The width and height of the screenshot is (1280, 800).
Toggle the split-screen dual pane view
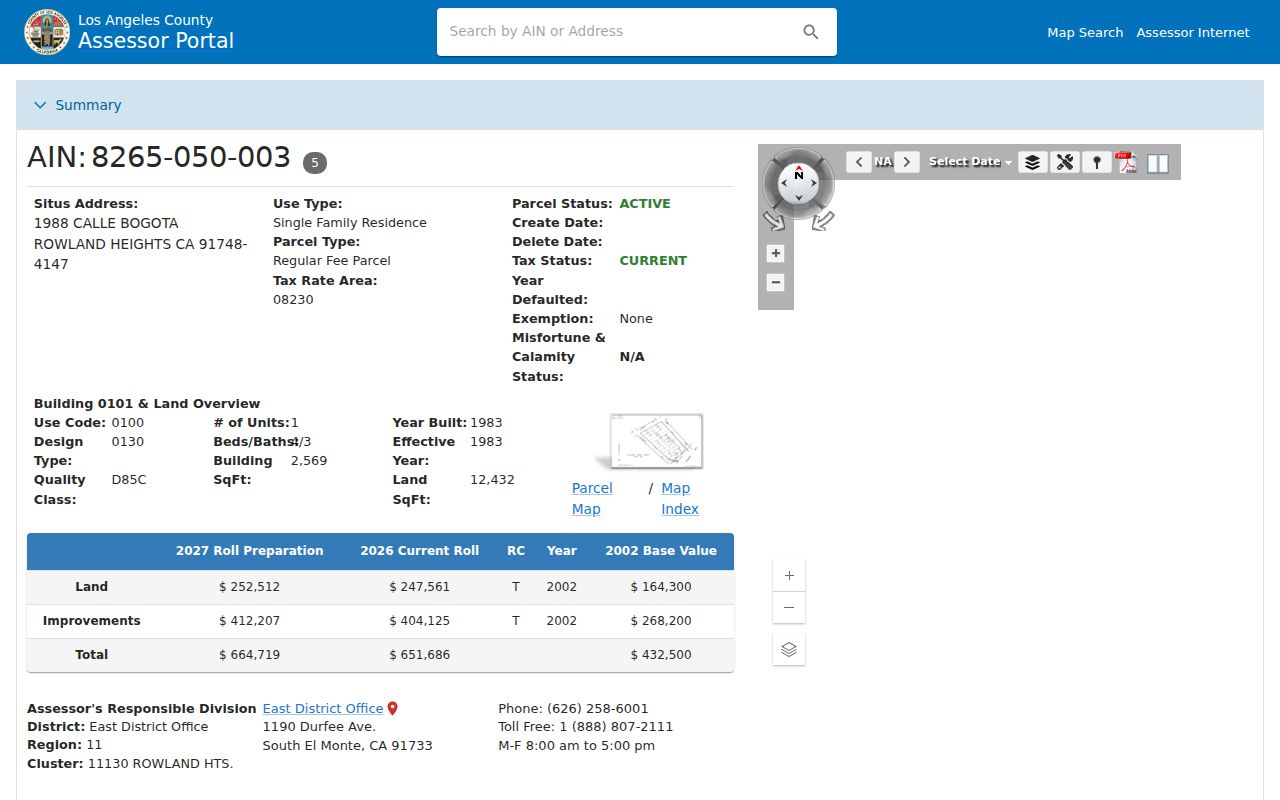pos(1158,163)
